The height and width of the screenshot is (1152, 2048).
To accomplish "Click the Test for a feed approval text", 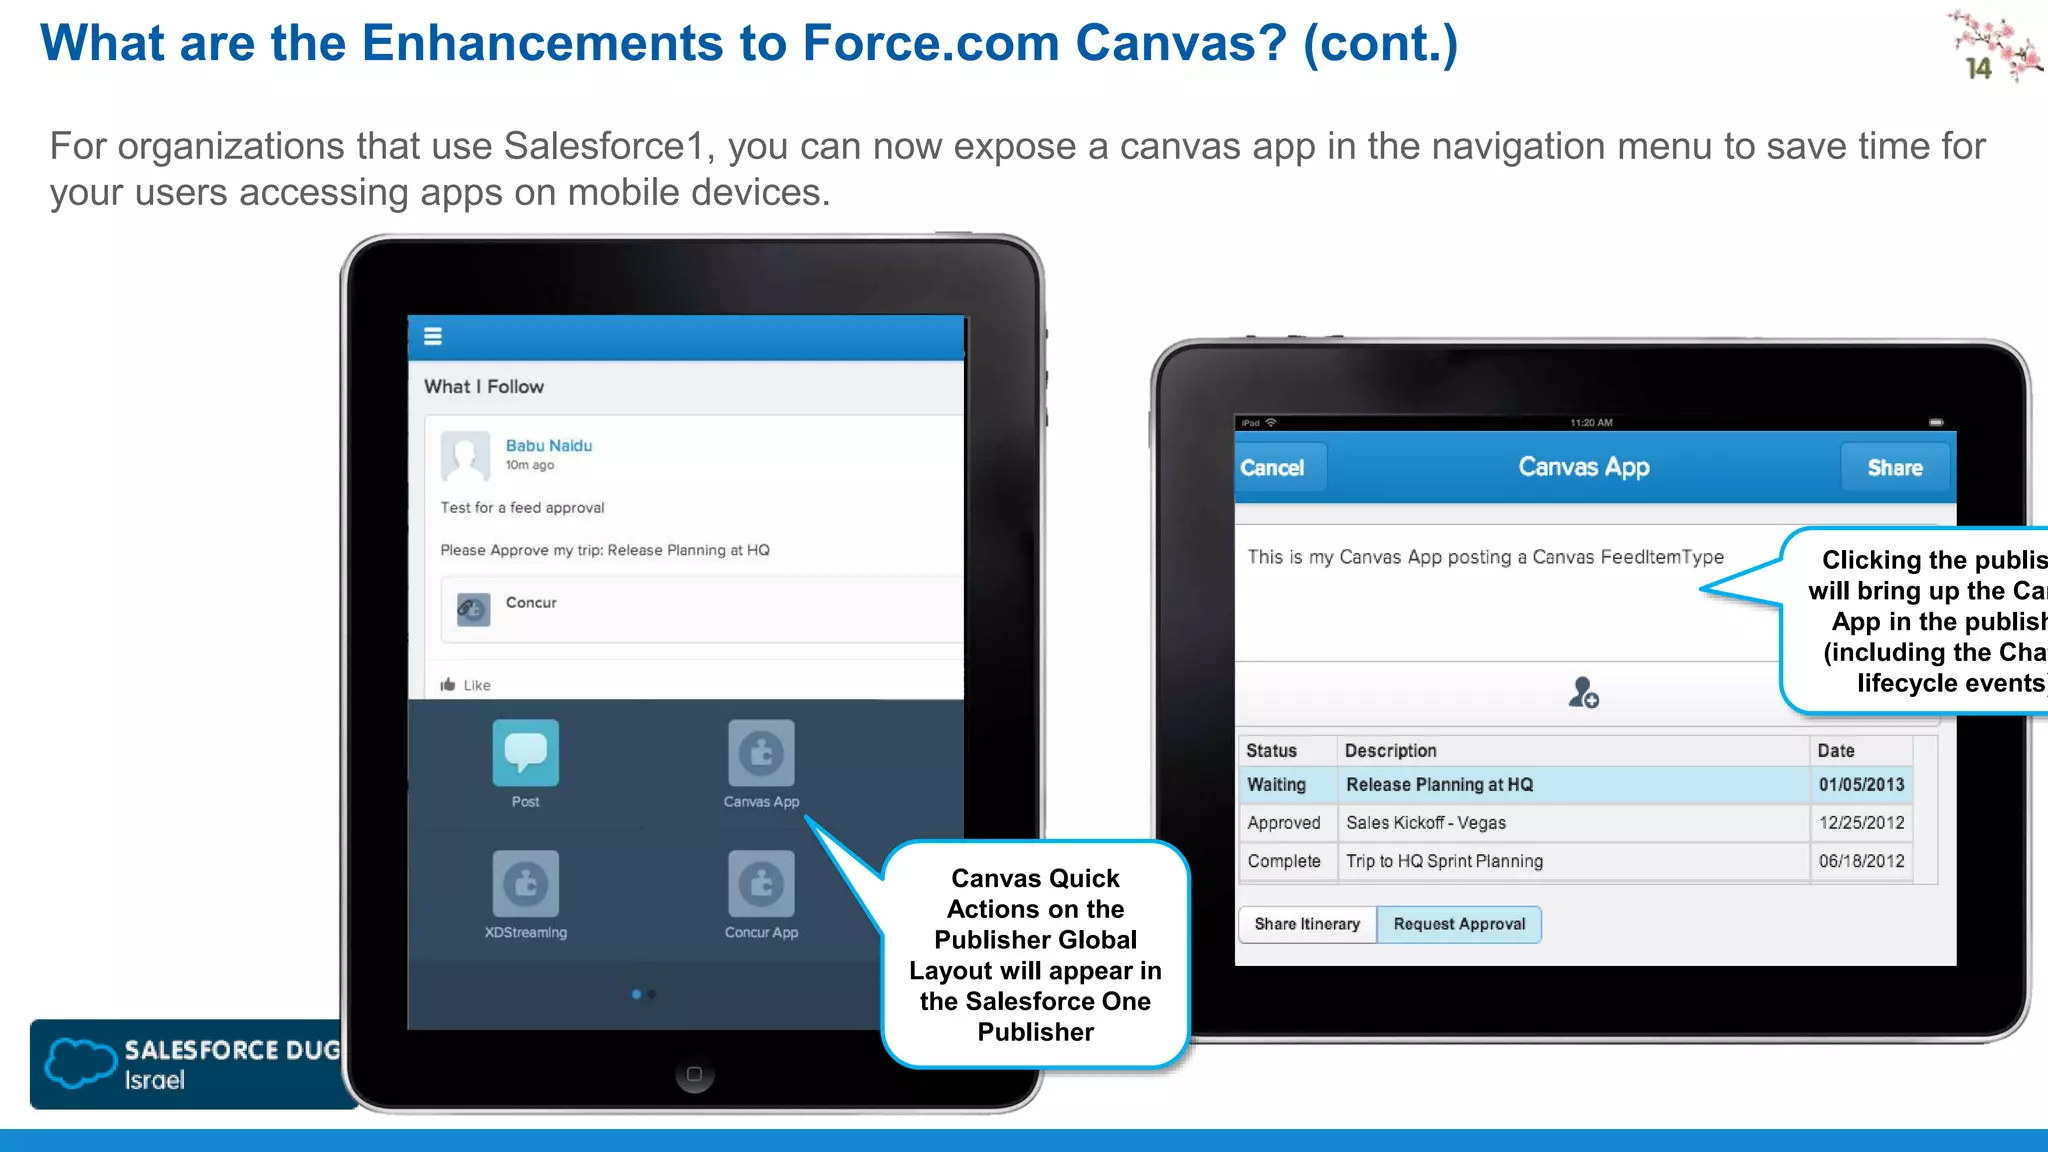I will [522, 508].
